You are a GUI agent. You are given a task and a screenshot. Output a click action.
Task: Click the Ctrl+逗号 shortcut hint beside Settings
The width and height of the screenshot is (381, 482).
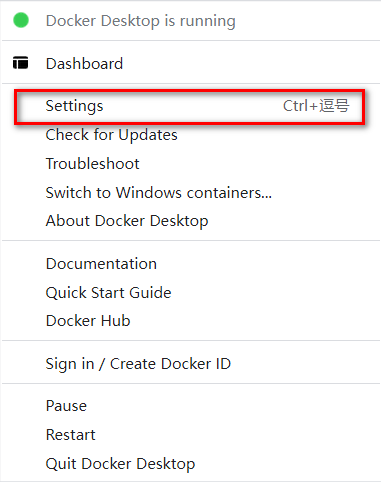tap(316, 106)
